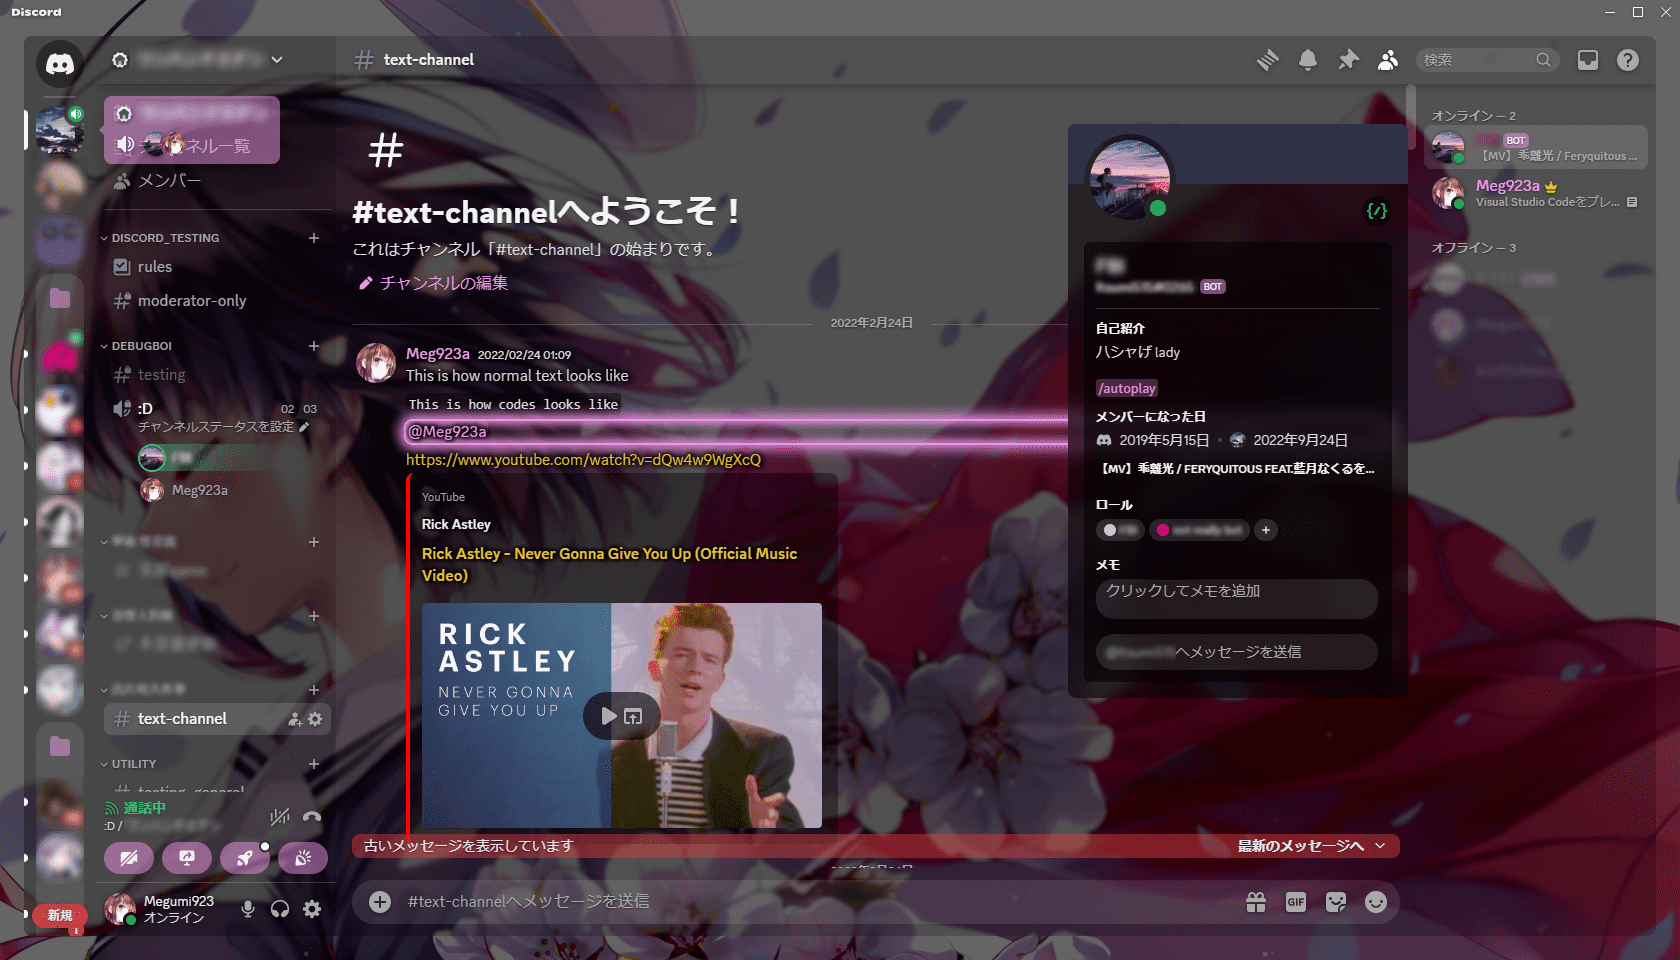The height and width of the screenshot is (960, 1680).
Task: Select the BOT user in member list
Action: click(1536, 147)
